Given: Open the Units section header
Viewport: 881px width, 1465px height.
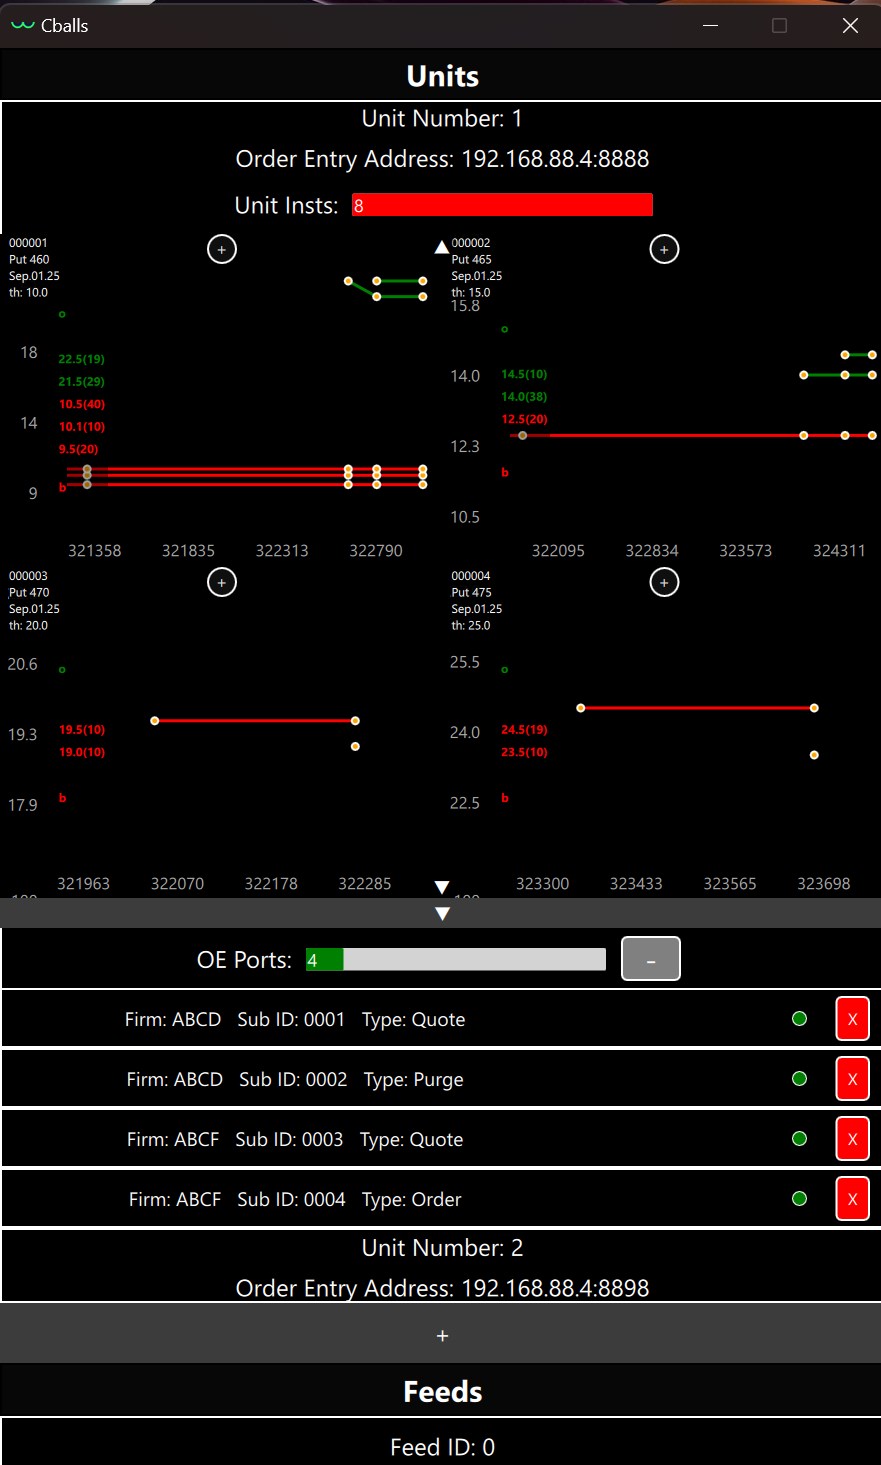Looking at the screenshot, I should 442,76.
